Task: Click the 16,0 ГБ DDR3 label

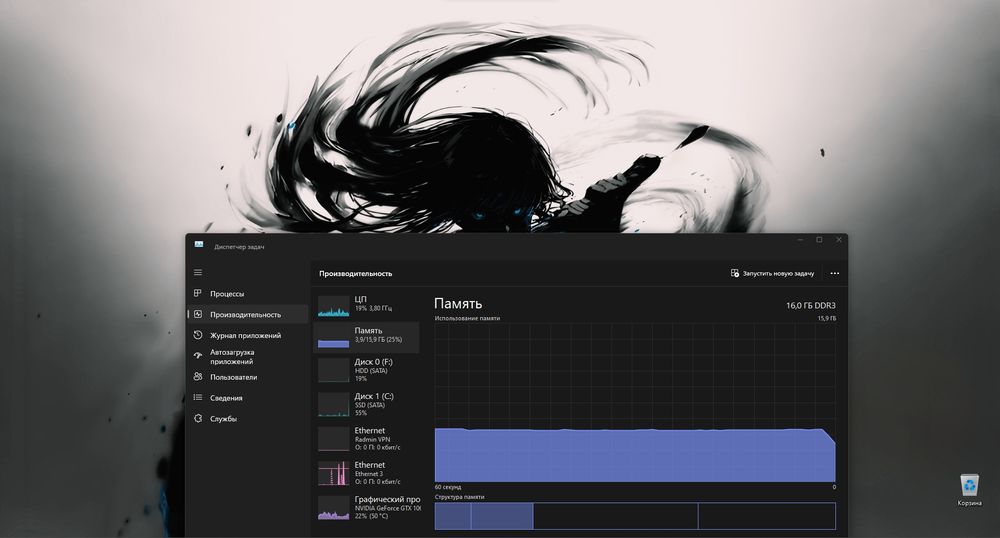Action: point(811,306)
